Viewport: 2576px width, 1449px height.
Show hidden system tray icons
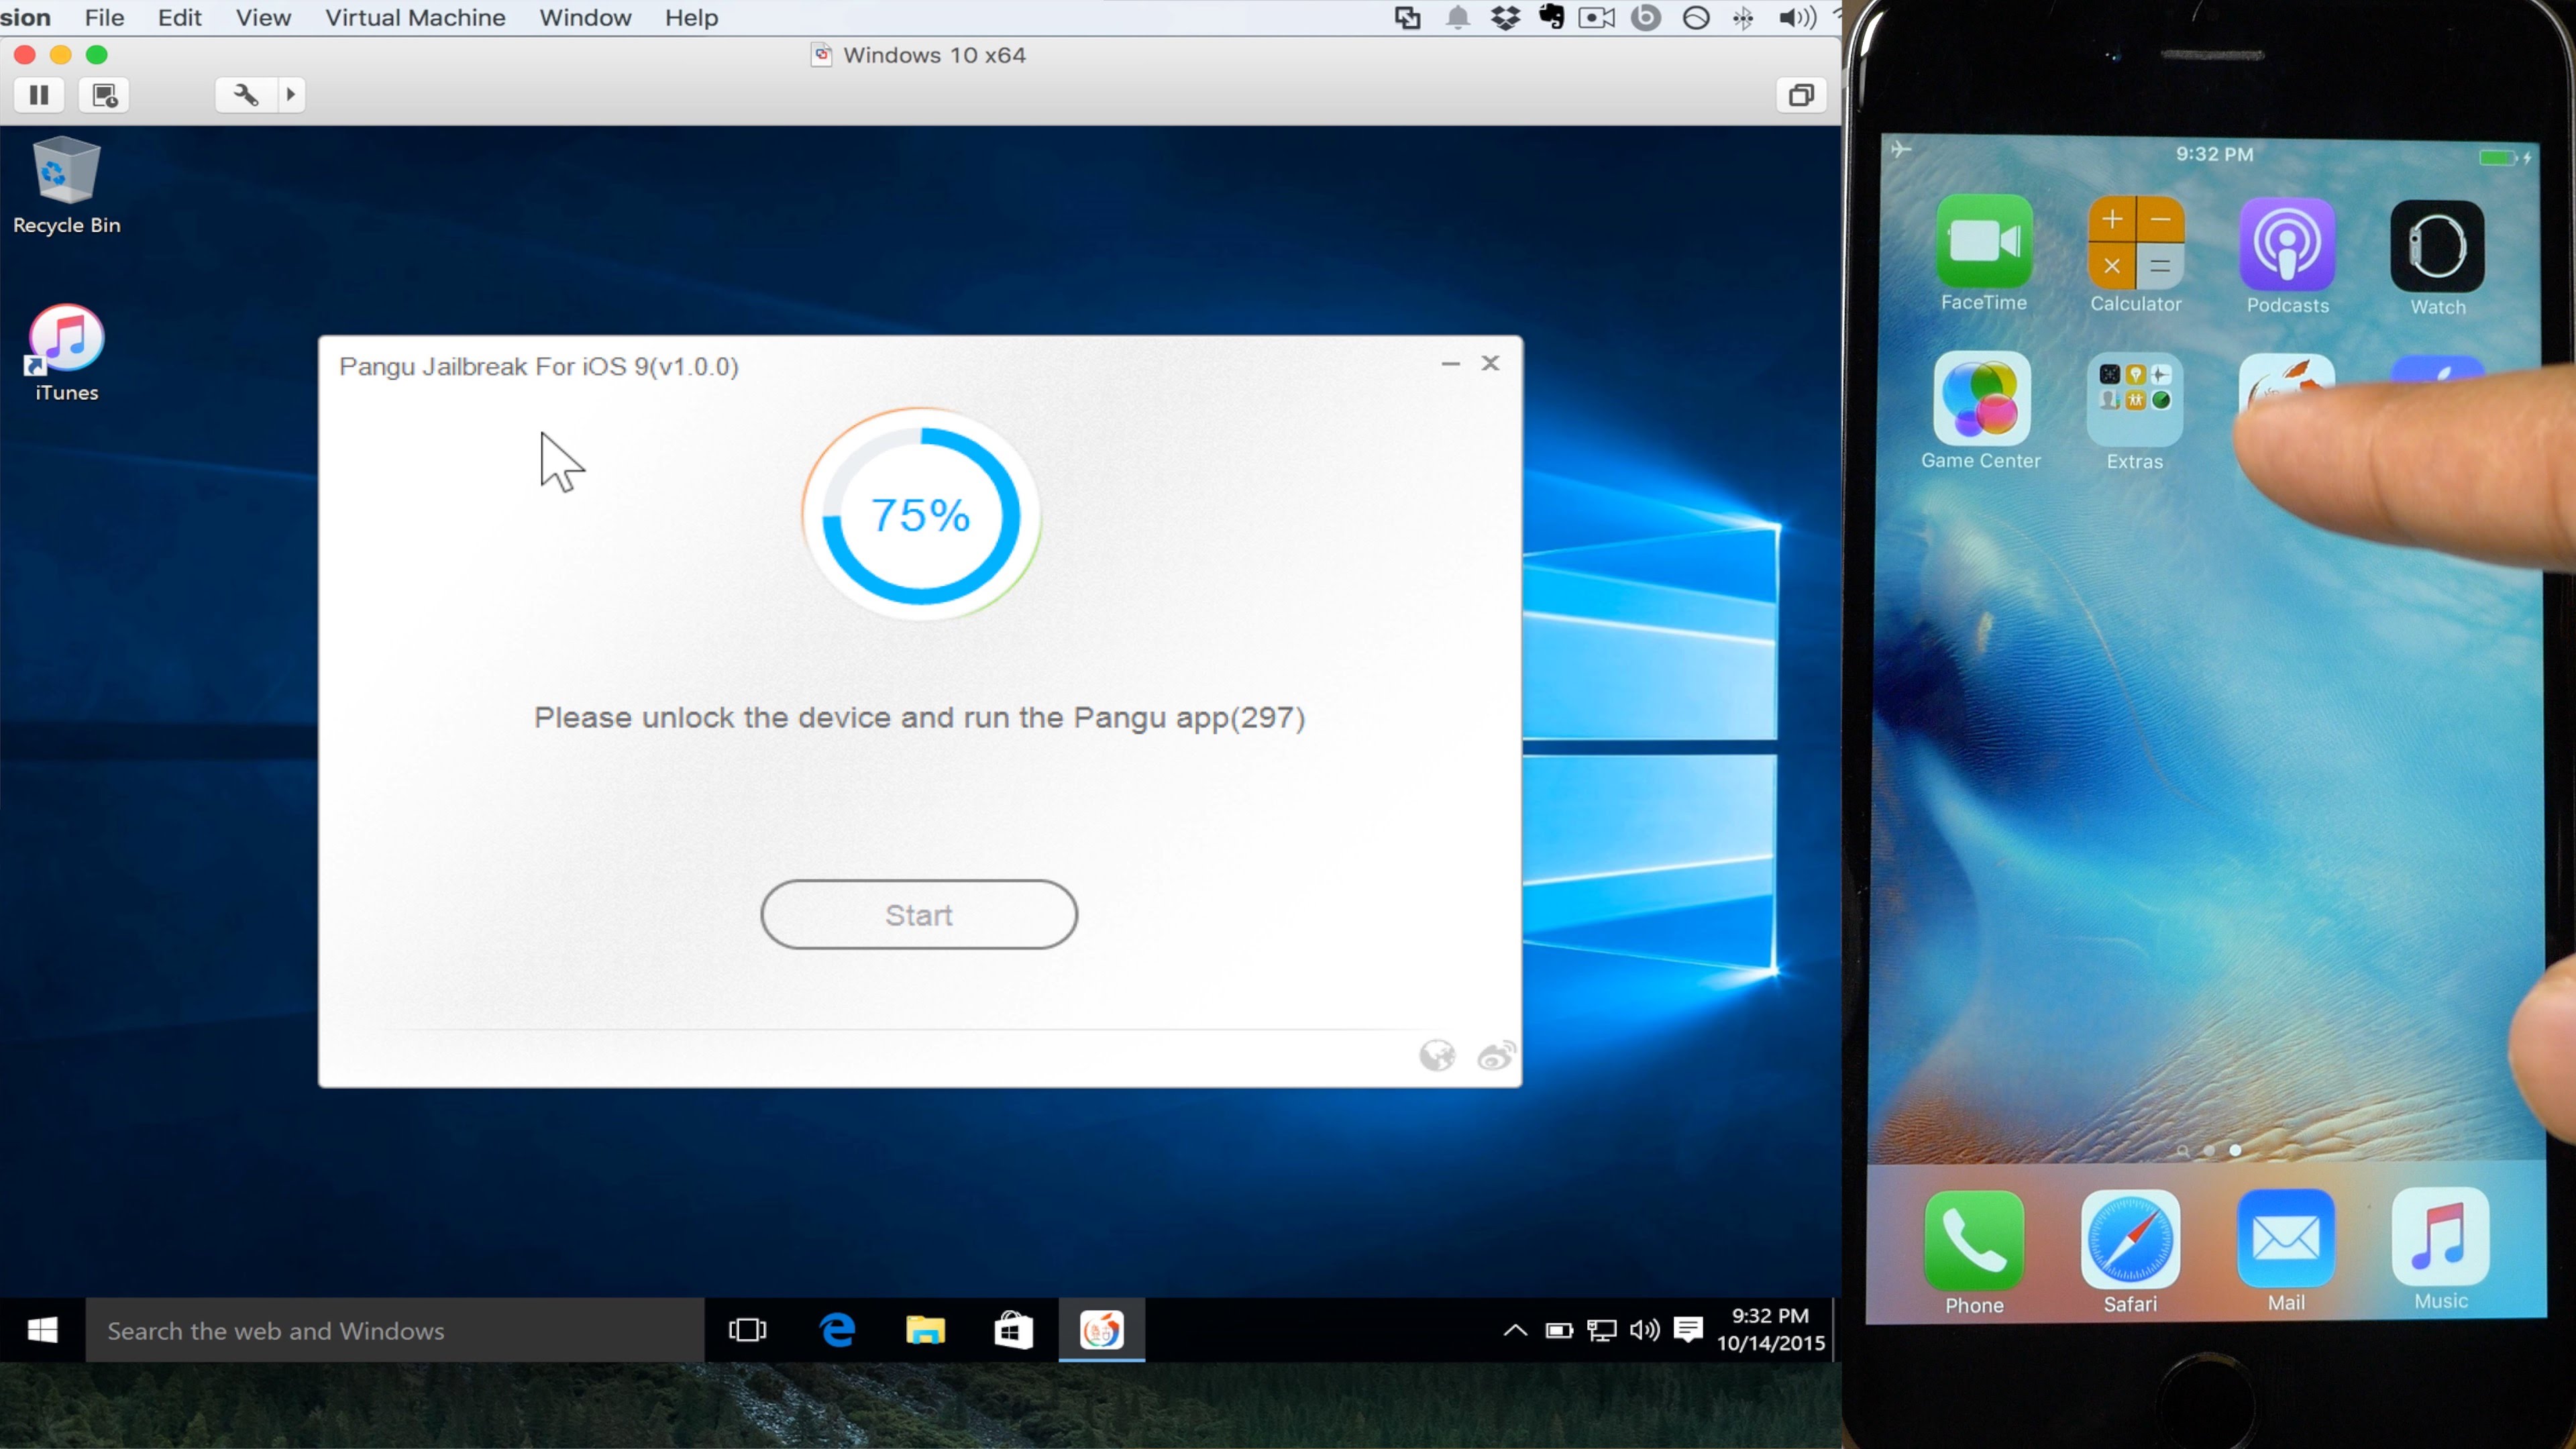coord(1515,1330)
